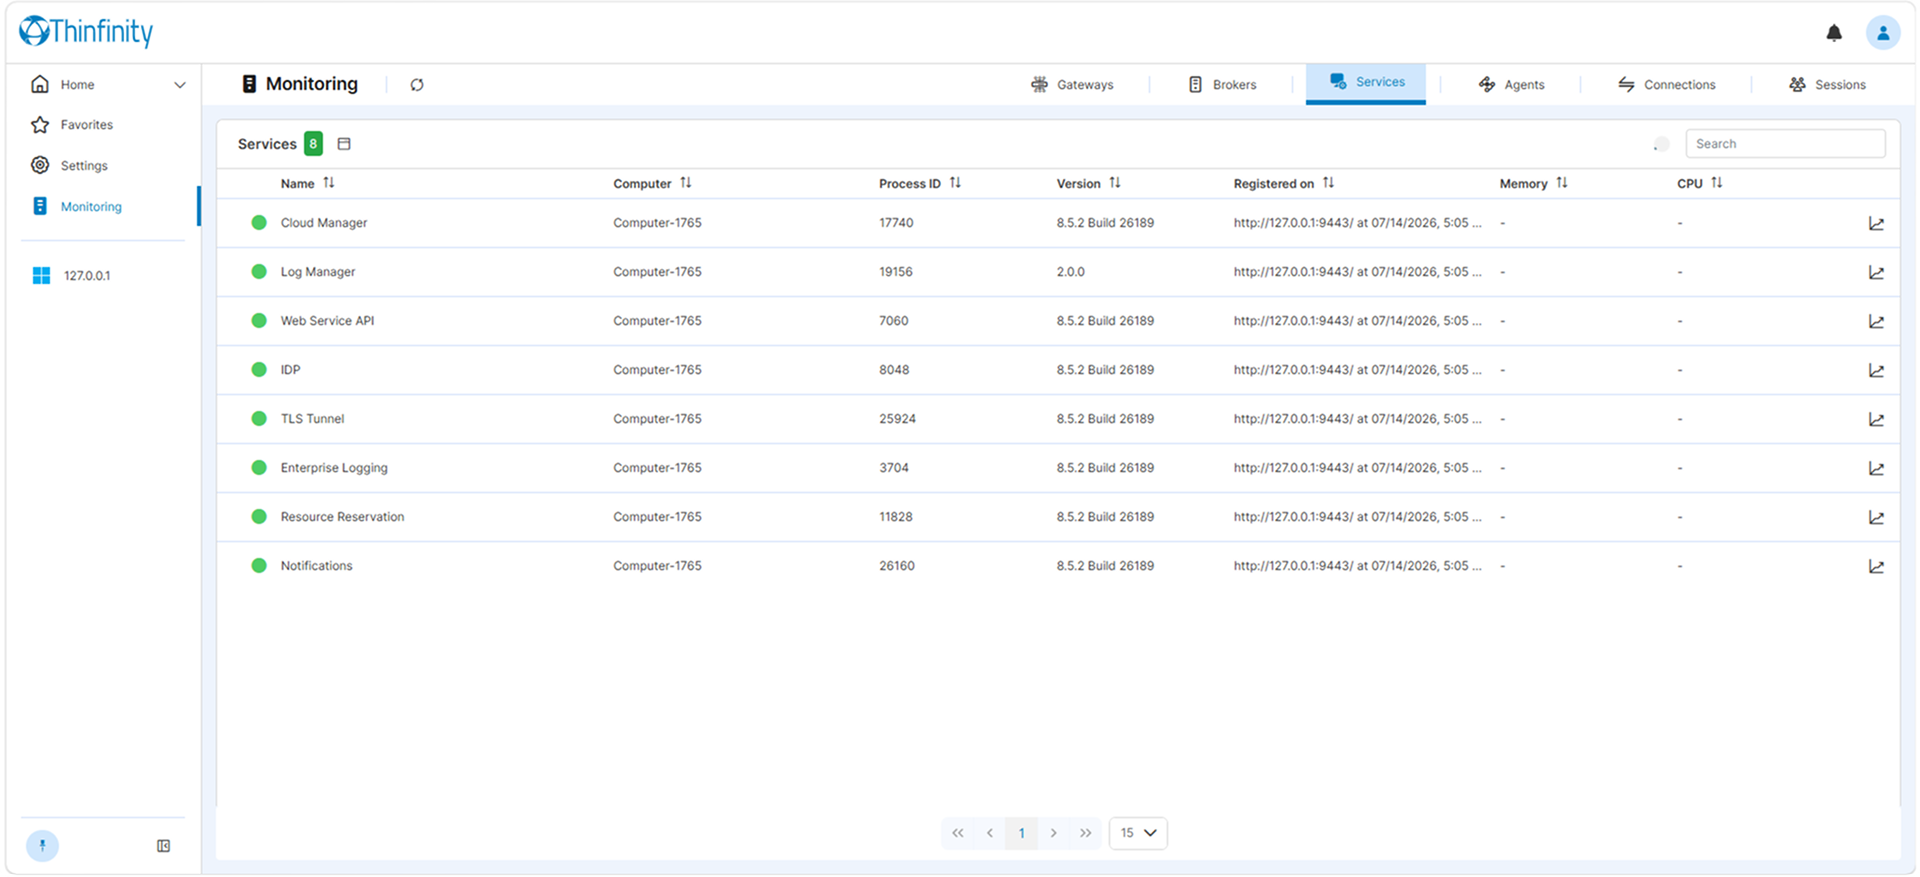Switch to the Connections tab
This screenshot has width=1920, height=877.
(x=1666, y=85)
